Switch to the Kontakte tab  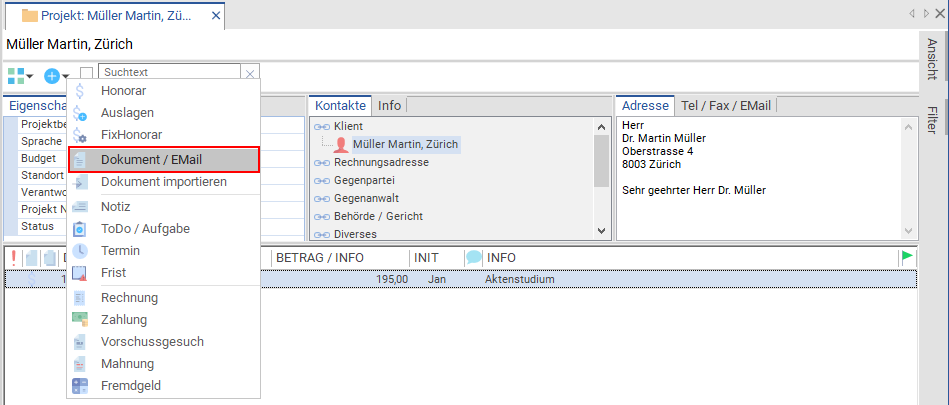point(341,105)
